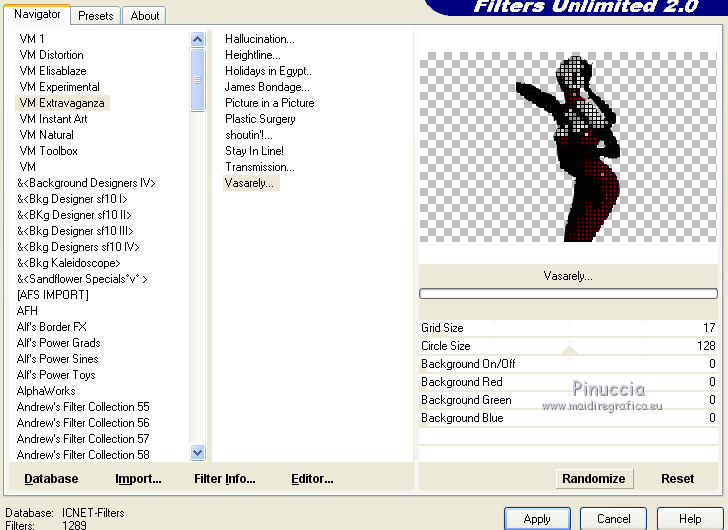
Task: Select James Bondage... filter
Action: pos(267,87)
